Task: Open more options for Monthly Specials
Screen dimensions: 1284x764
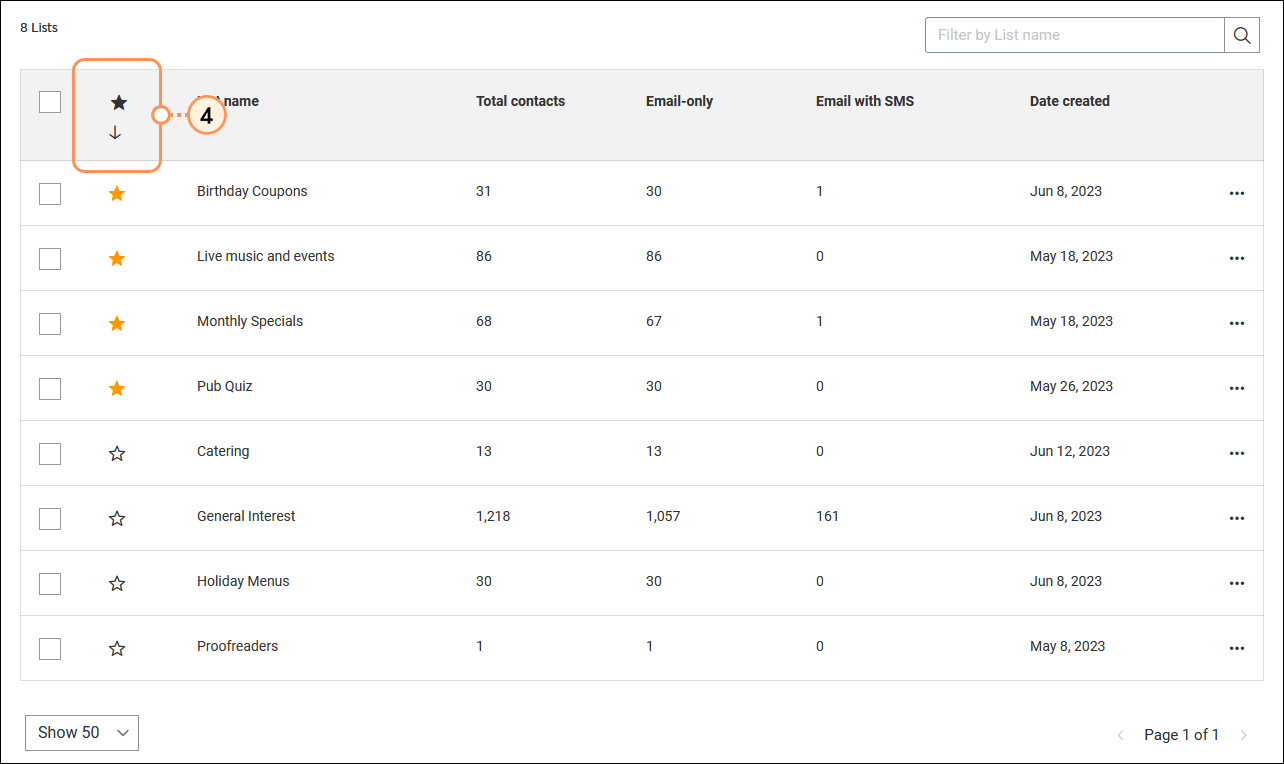Action: [1236, 323]
